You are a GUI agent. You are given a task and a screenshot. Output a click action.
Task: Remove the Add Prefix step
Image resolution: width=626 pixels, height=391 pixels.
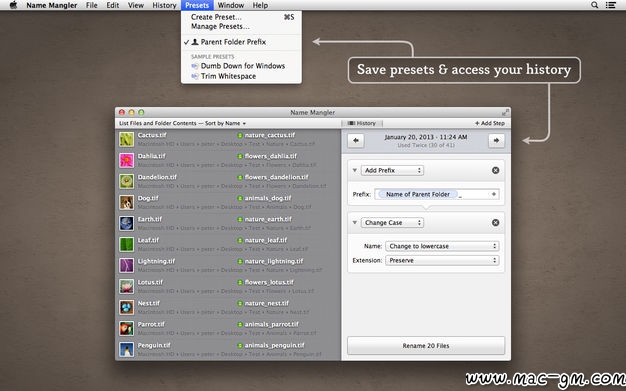pyautogui.click(x=495, y=171)
